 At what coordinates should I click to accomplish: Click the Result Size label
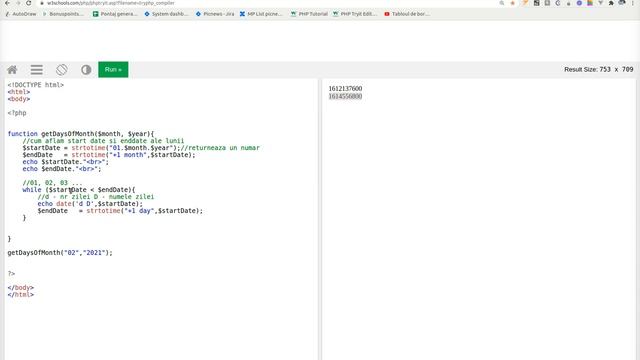(598, 69)
